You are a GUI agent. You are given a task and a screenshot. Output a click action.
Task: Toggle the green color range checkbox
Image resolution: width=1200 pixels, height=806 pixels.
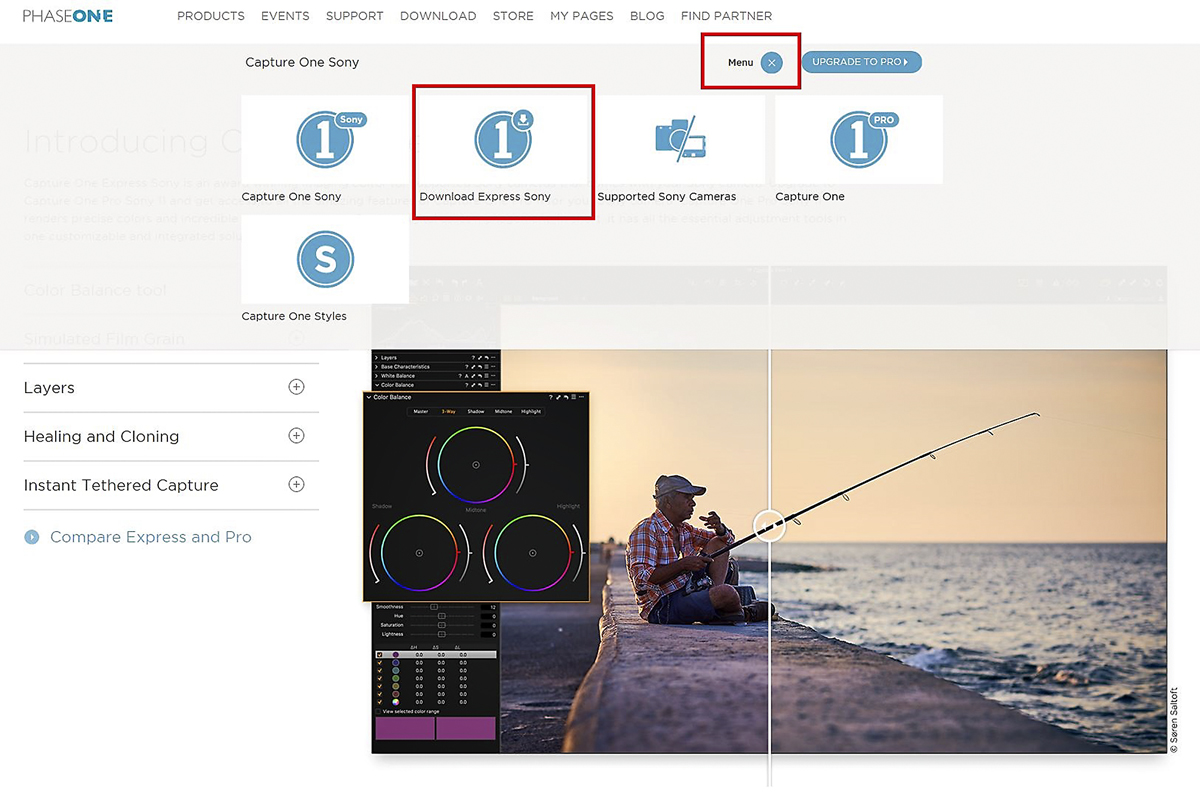(x=379, y=678)
